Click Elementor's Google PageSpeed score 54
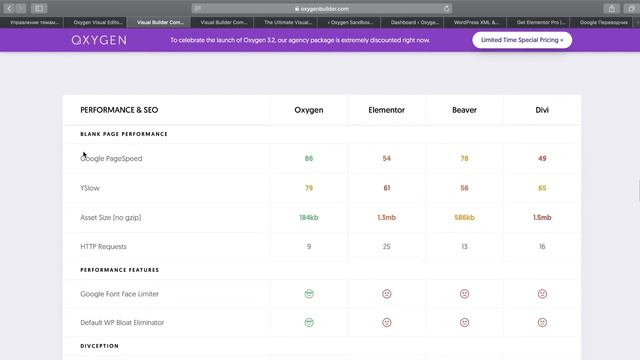640x360 pixels. (386, 158)
